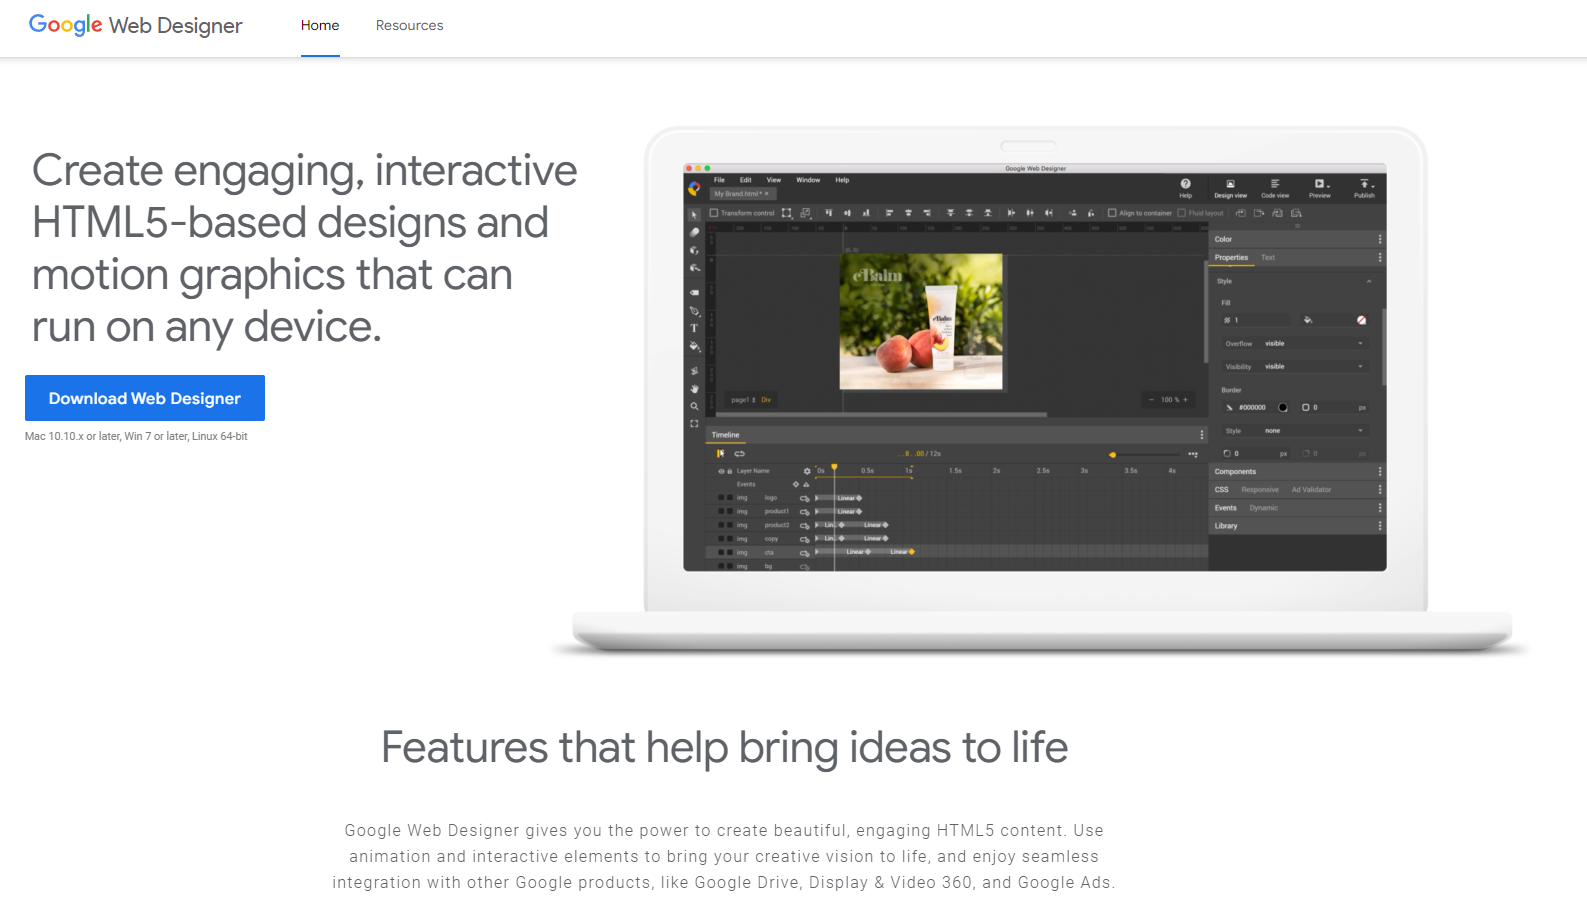Click the Web Designer app logo icon
The image size is (1587, 915).
[694, 188]
